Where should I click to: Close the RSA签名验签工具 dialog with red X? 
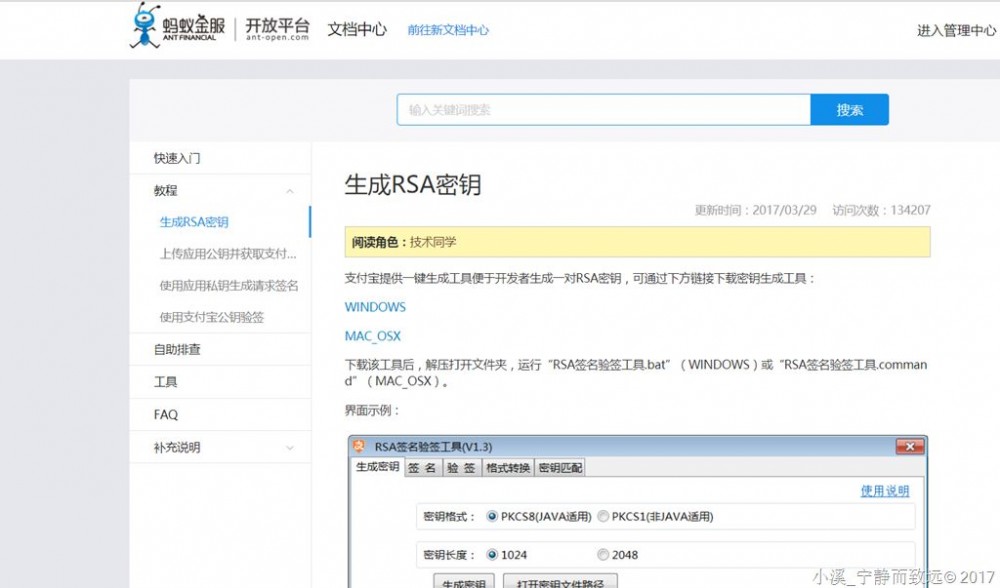908,446
